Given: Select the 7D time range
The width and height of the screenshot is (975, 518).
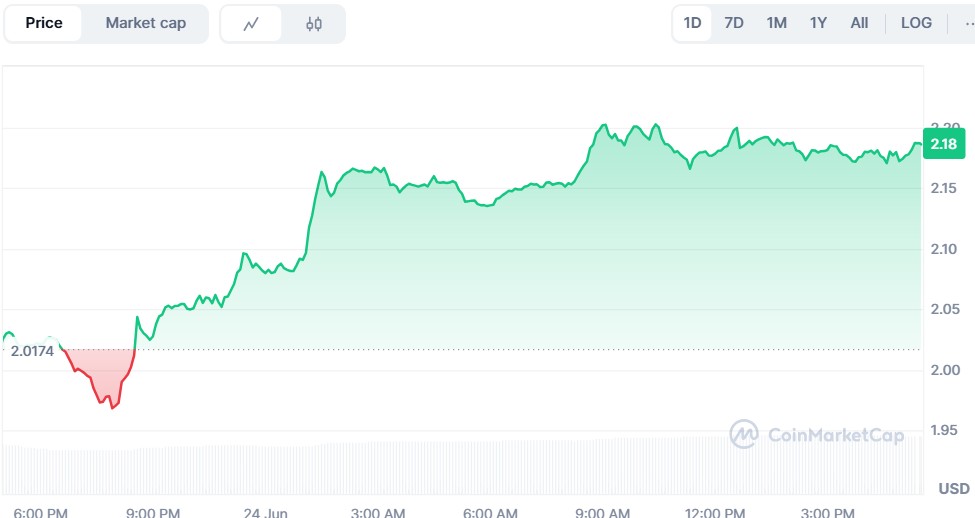Looking at the screenshot, I should (734, 23).
